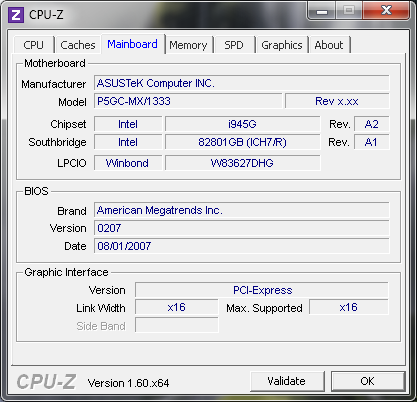This screenshot has width=417, height=402.
Task: Click the CPU-Z purple Z title icon
Action: [16, 15]
